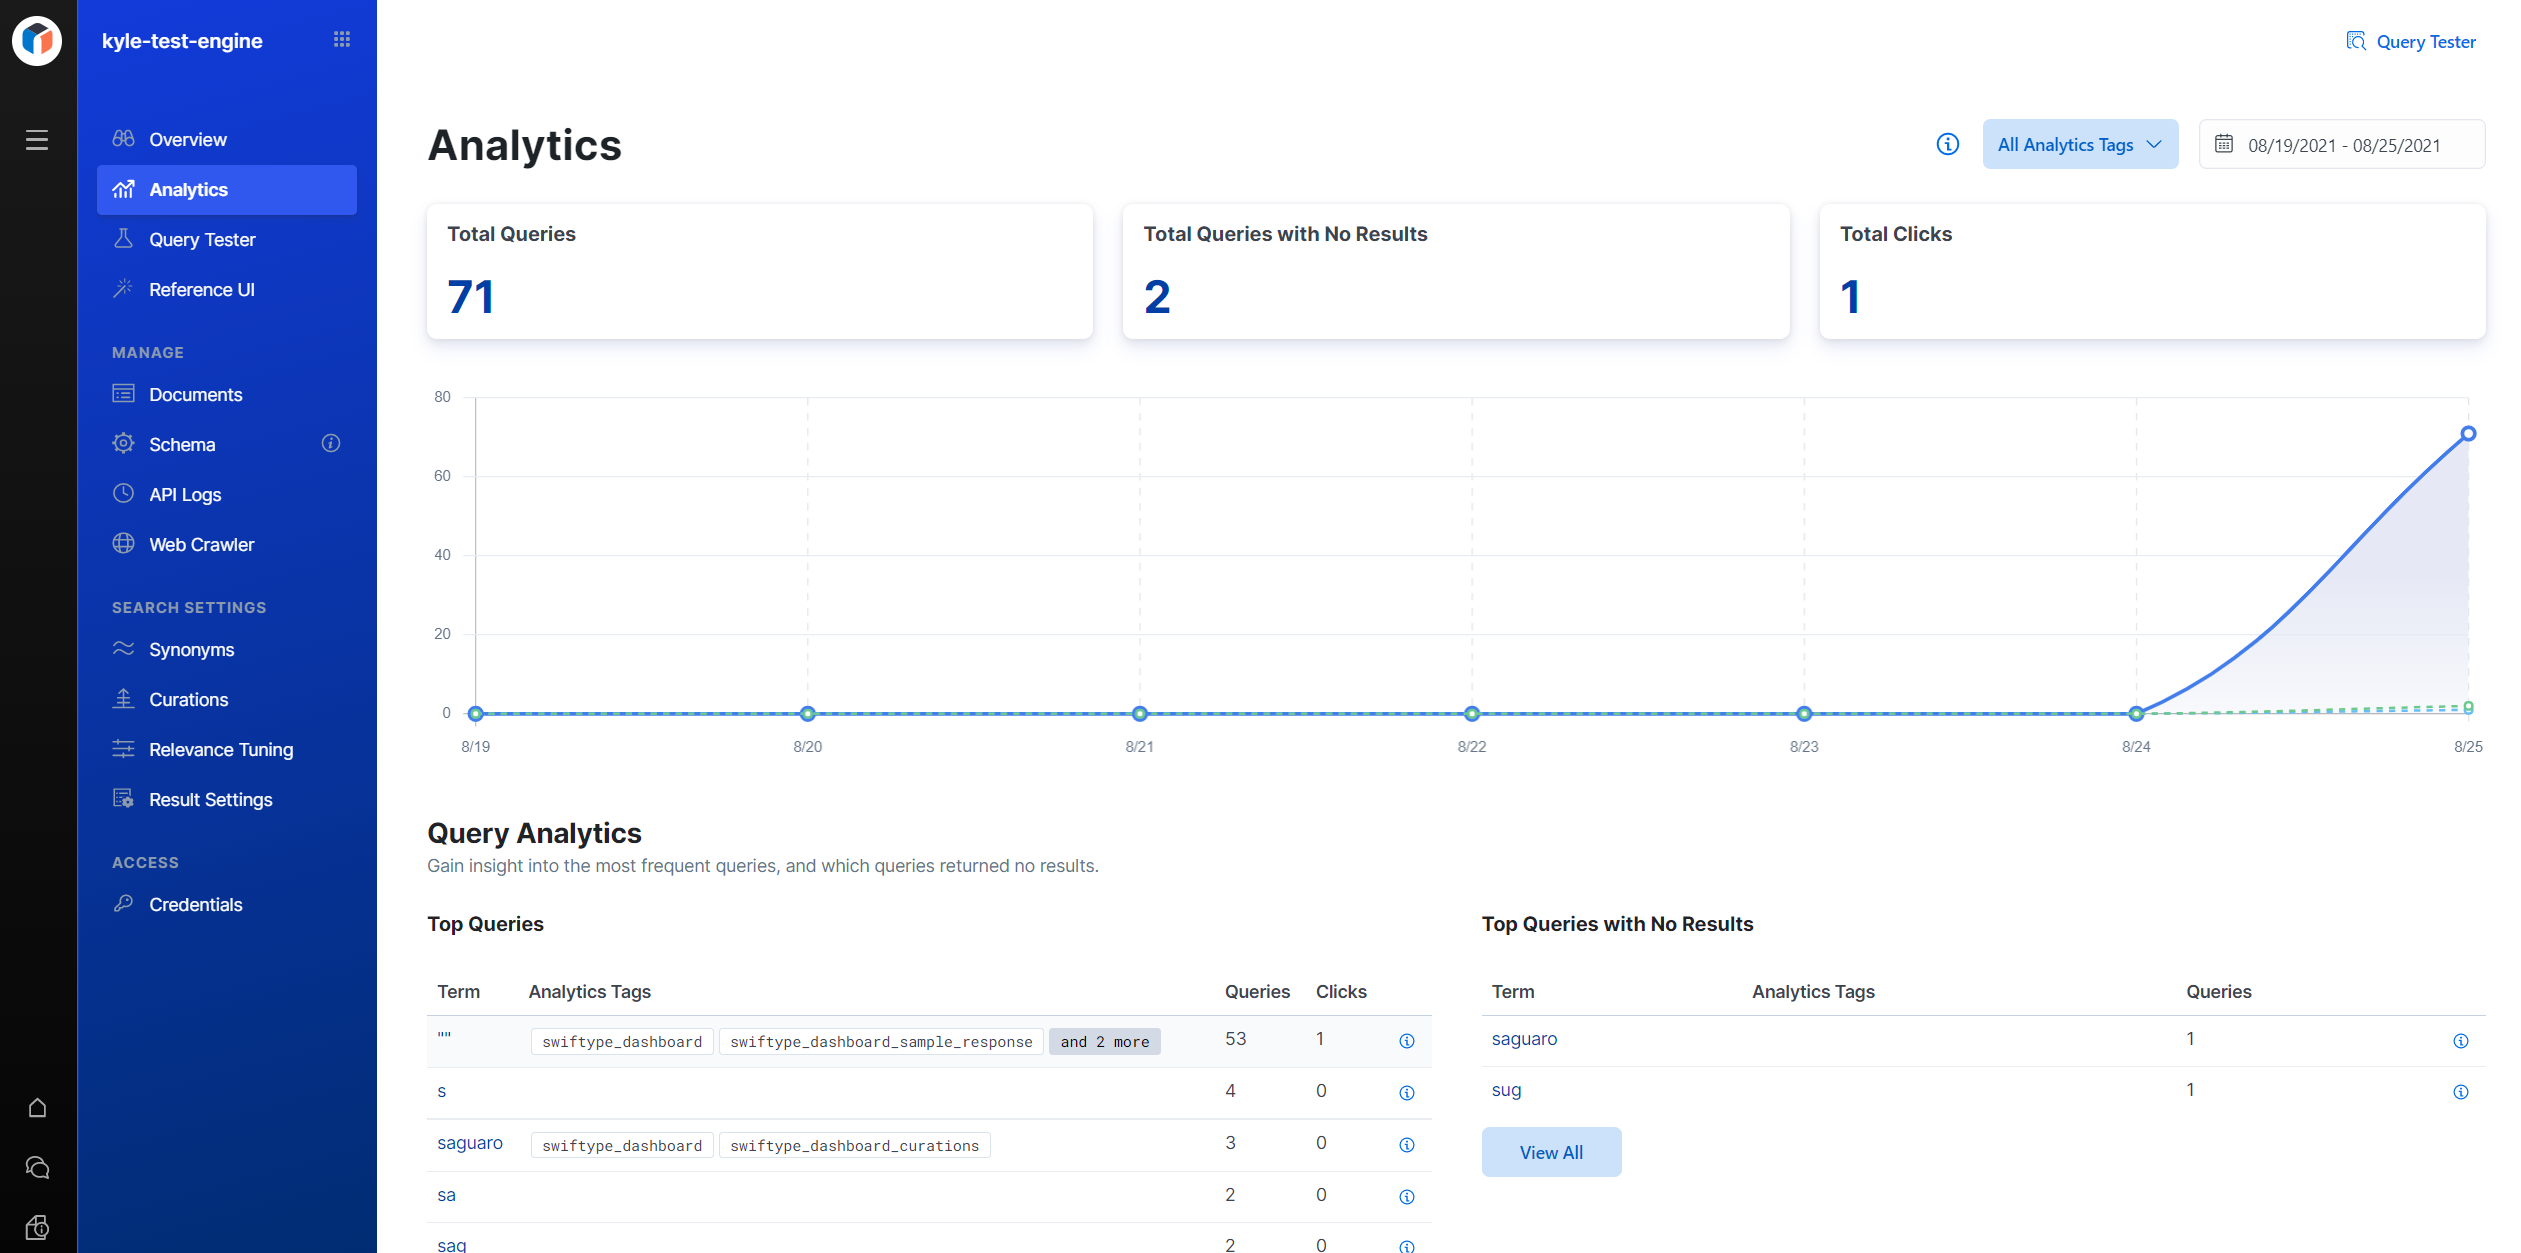
Task: Open the Web Crawler menu item
Action: tap(201, 544)
